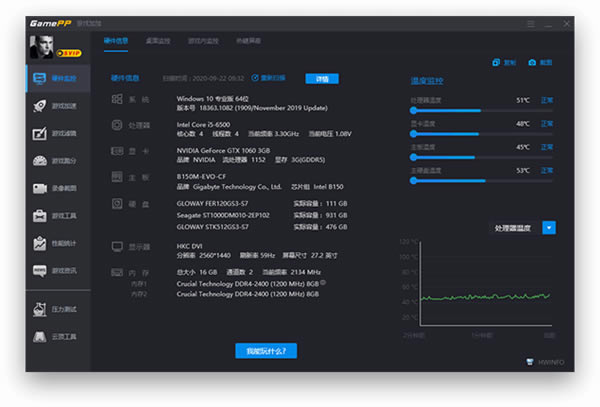
Task: Click the HWINFO icon at bottom right
Action: point(530,362)
